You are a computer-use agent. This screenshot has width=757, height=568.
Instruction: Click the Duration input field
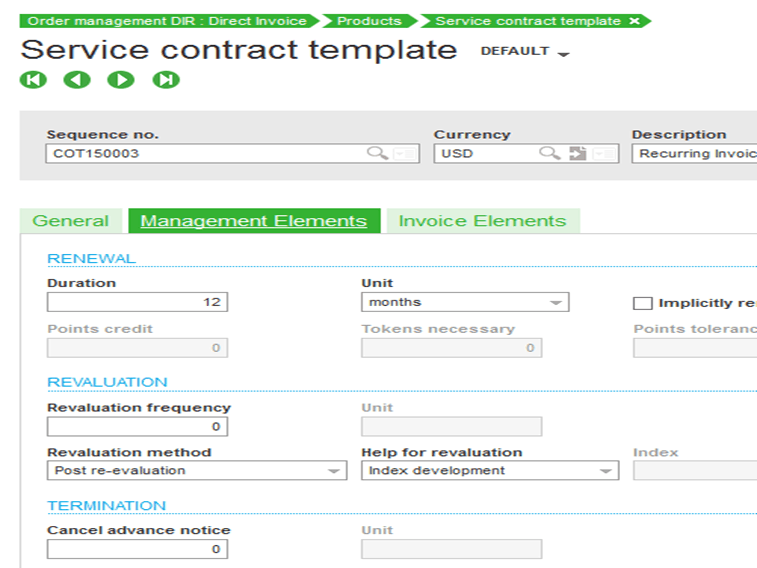coord(137,302)
